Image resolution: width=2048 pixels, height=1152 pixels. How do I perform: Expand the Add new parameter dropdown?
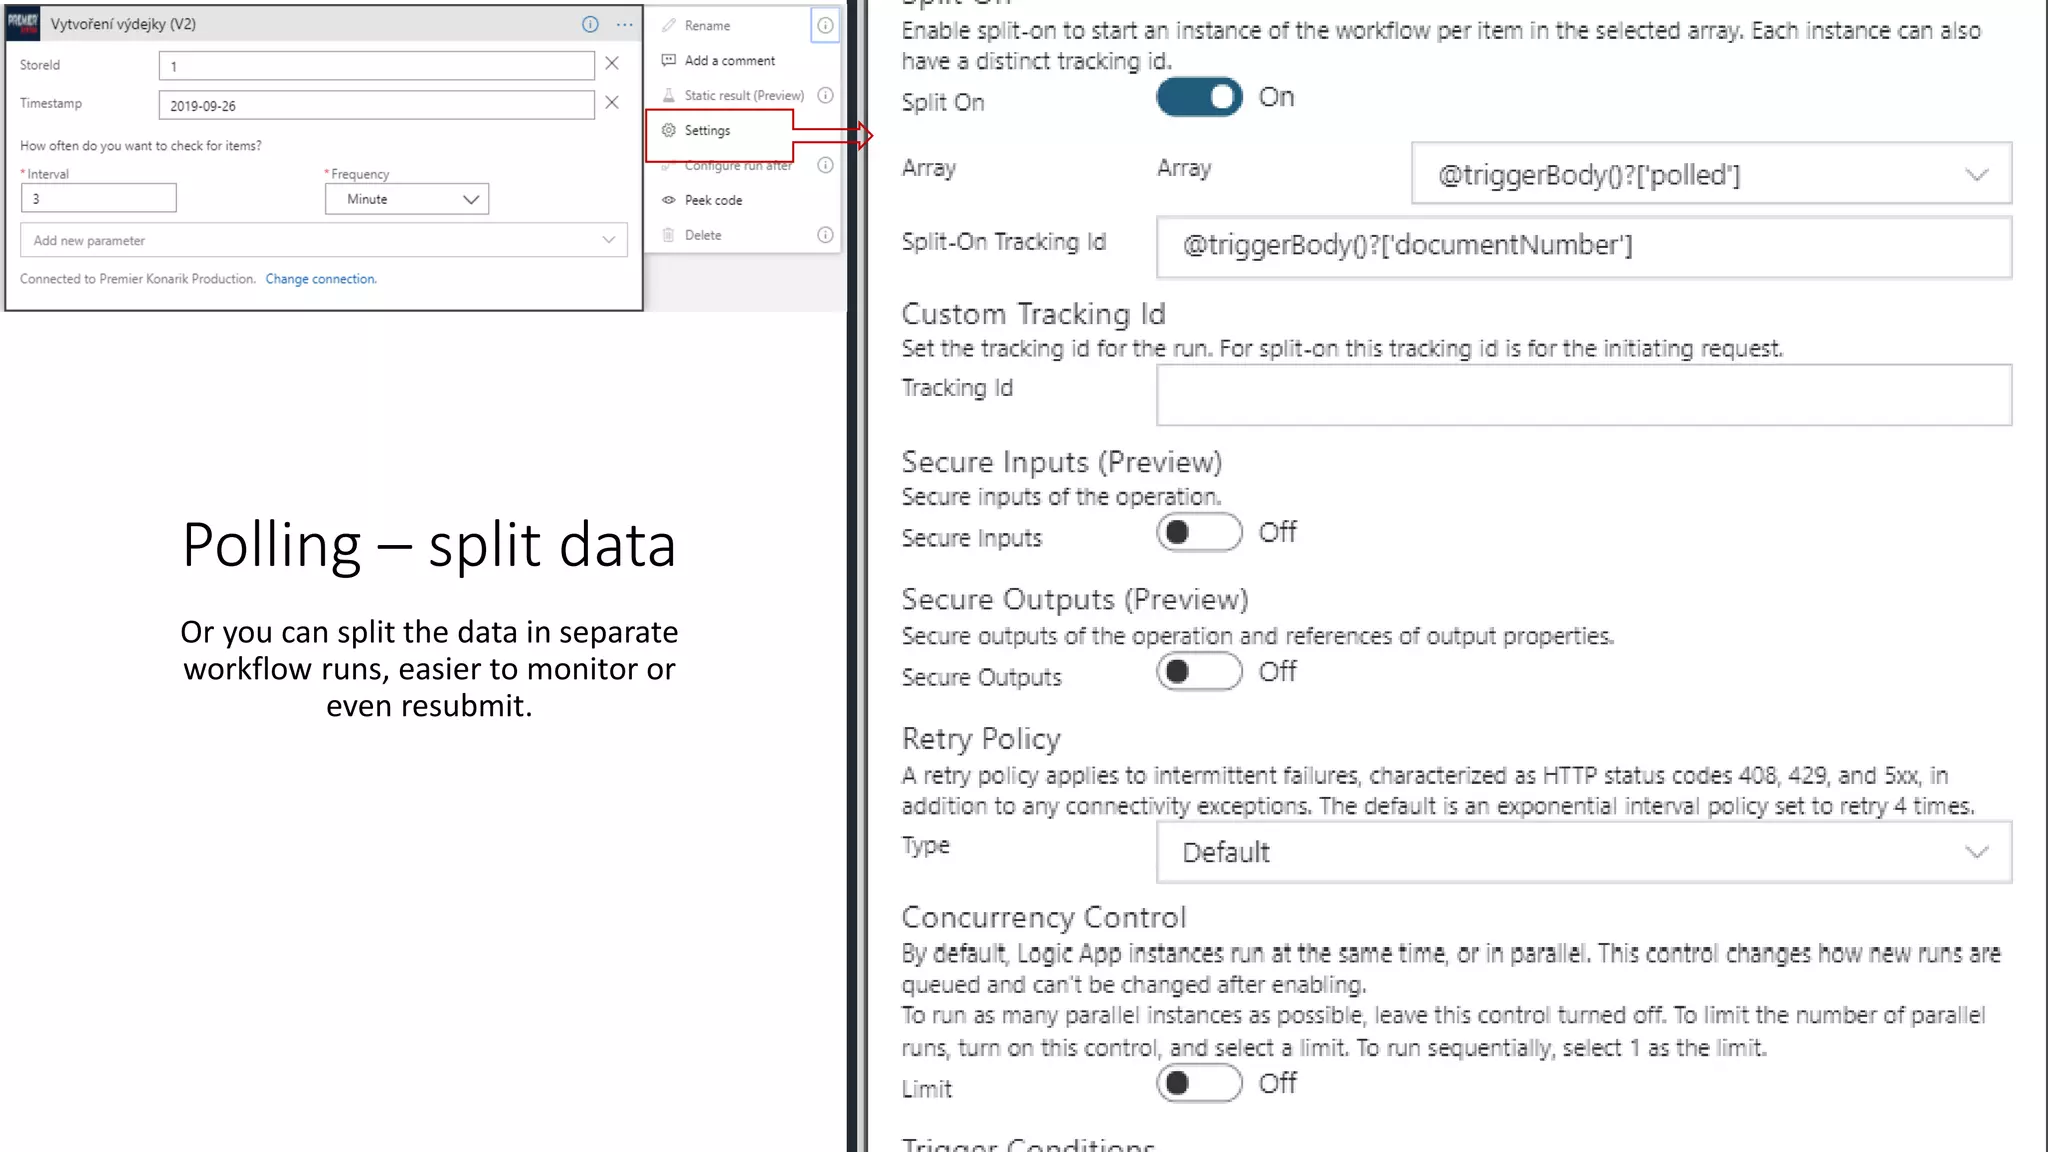[x=323, y=241]
